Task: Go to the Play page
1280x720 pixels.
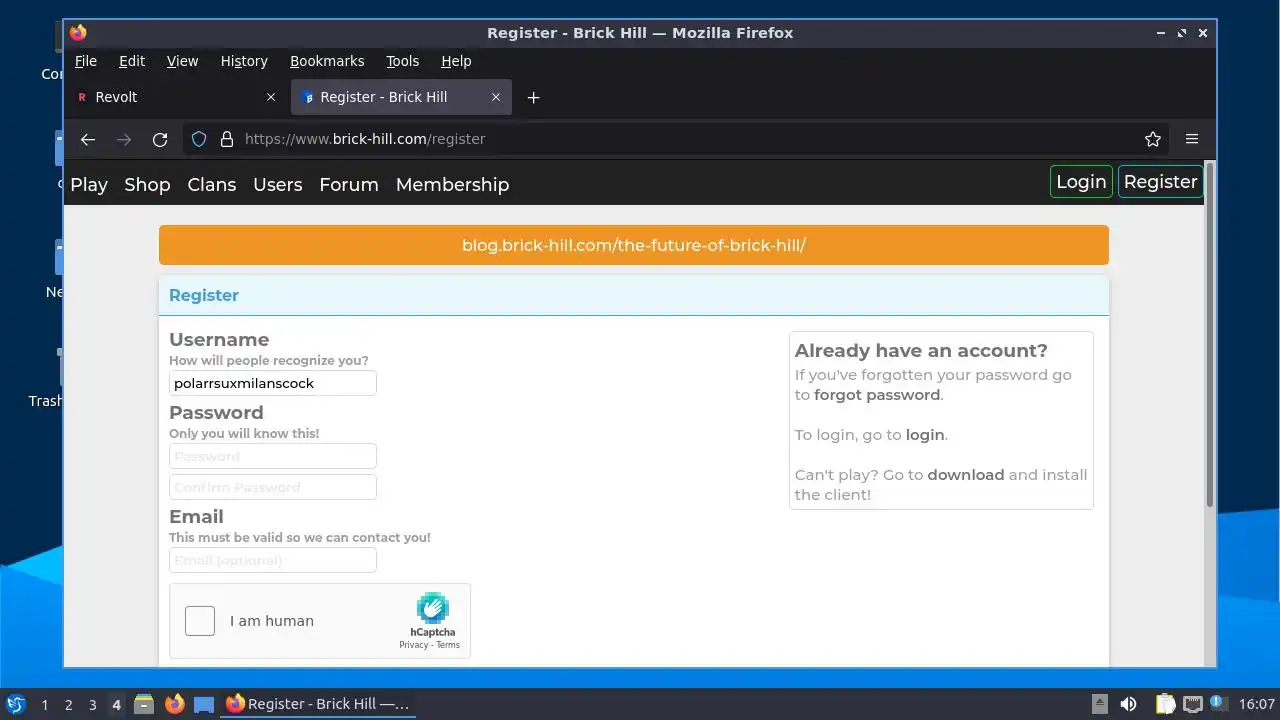Action: (89, 184)
